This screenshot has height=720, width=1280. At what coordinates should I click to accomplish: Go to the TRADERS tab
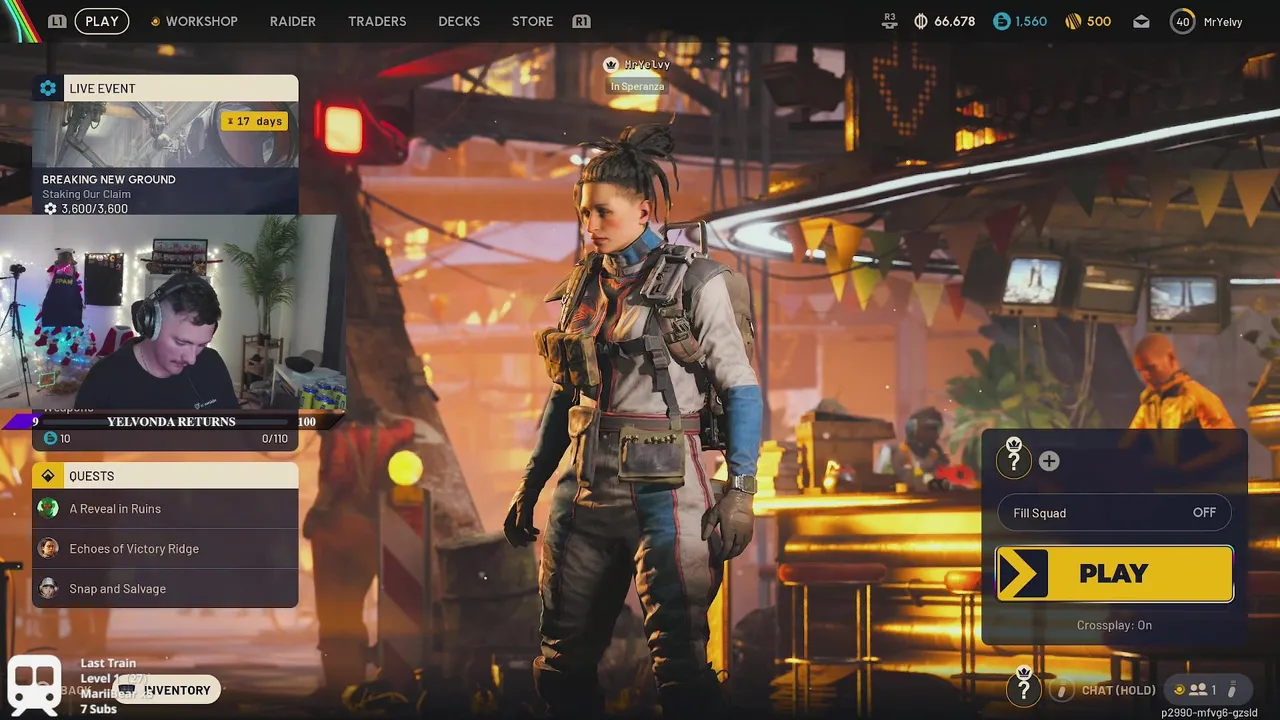point(377,21)
